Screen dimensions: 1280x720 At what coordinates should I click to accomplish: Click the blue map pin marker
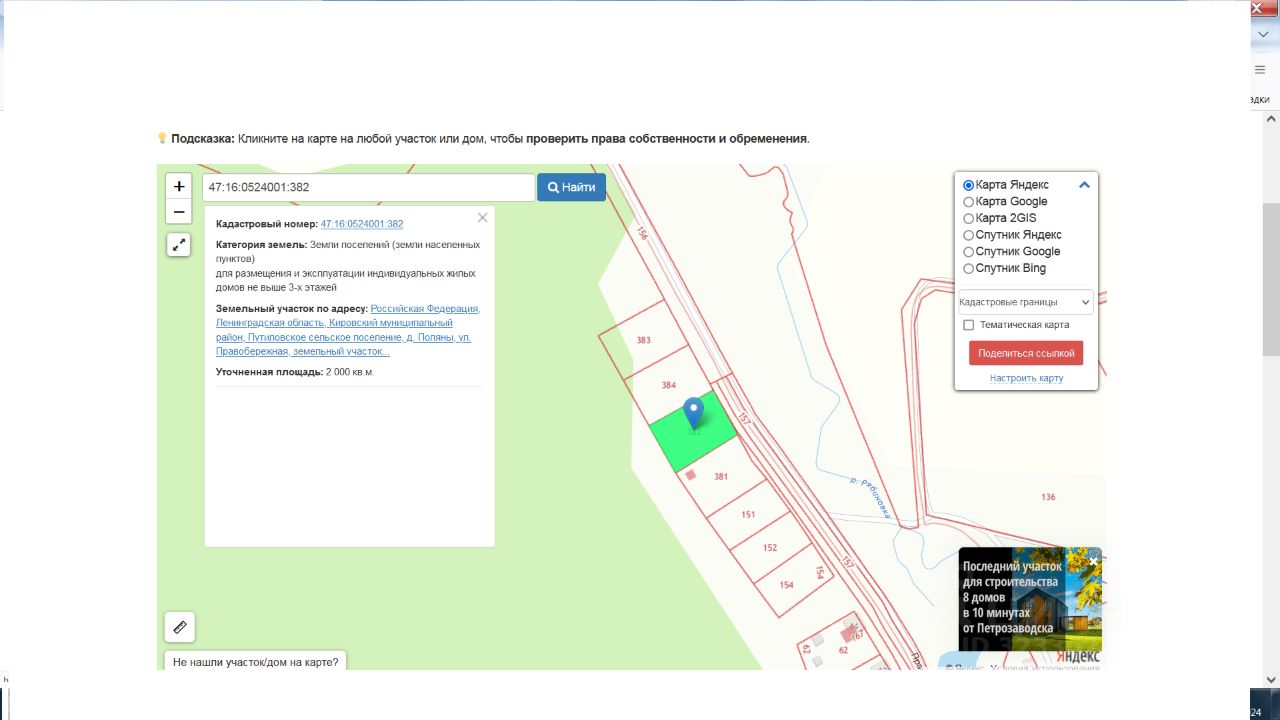pyautogui.click(x=693, y=413)
